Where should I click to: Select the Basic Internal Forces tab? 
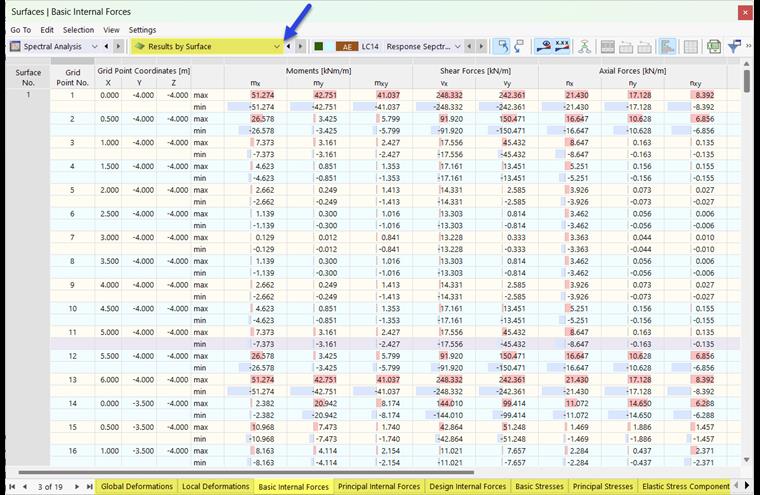tap(293, 486)
